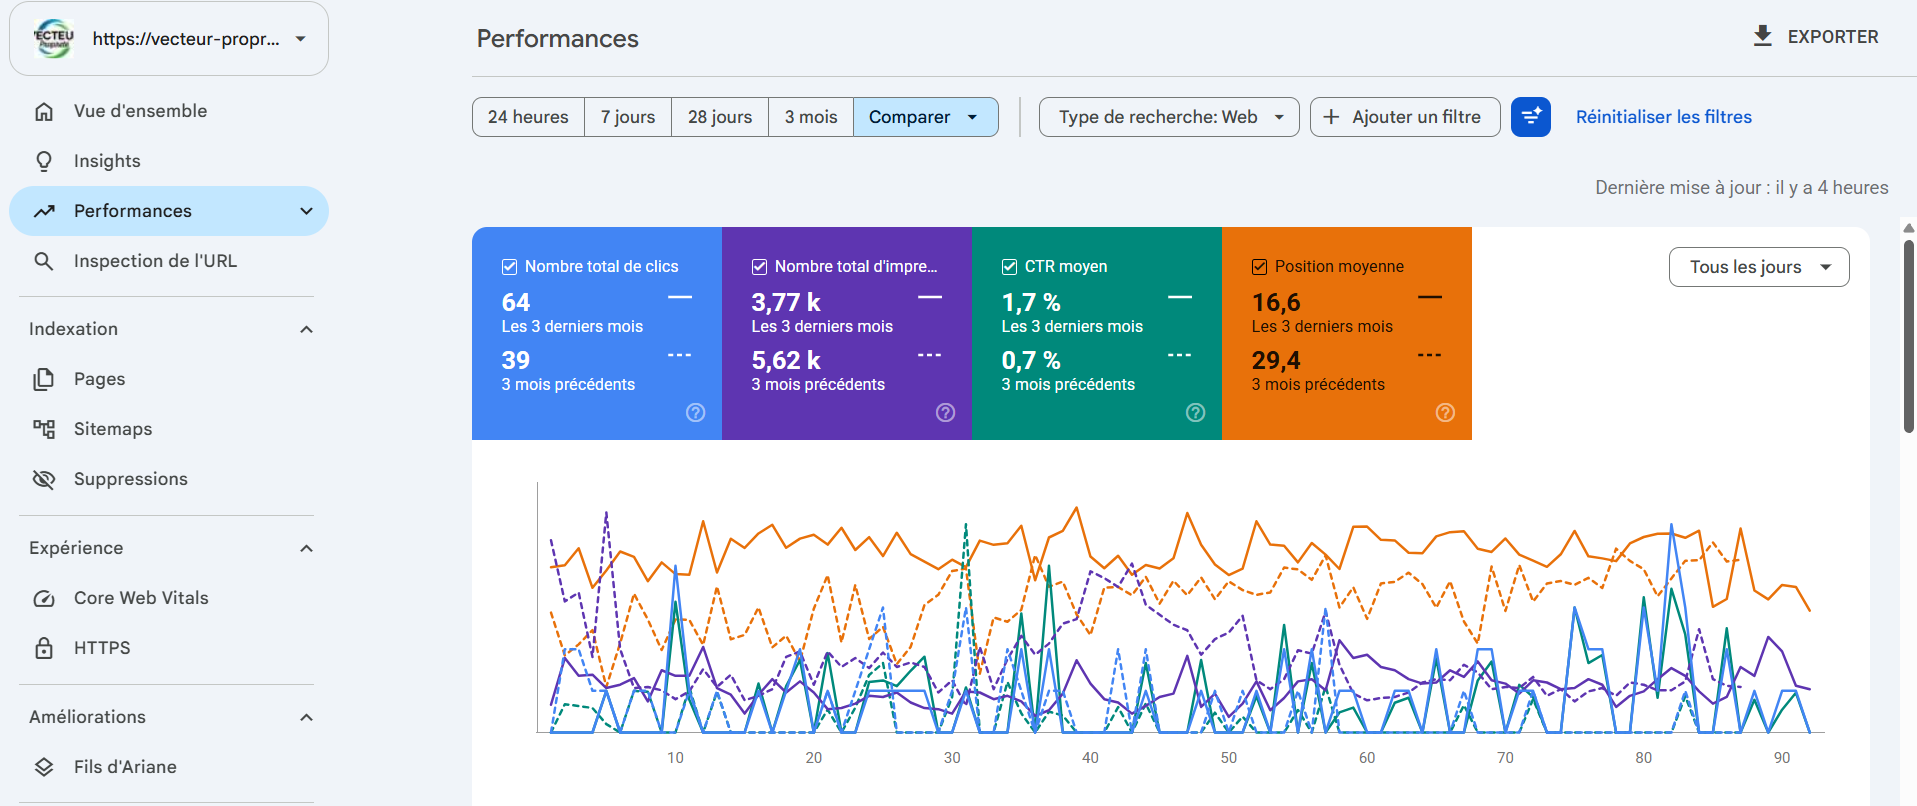This screenshot has width=1917, height=806.
Task: Open the Sitemaps icon in sidebar
Action: point(44,429)
